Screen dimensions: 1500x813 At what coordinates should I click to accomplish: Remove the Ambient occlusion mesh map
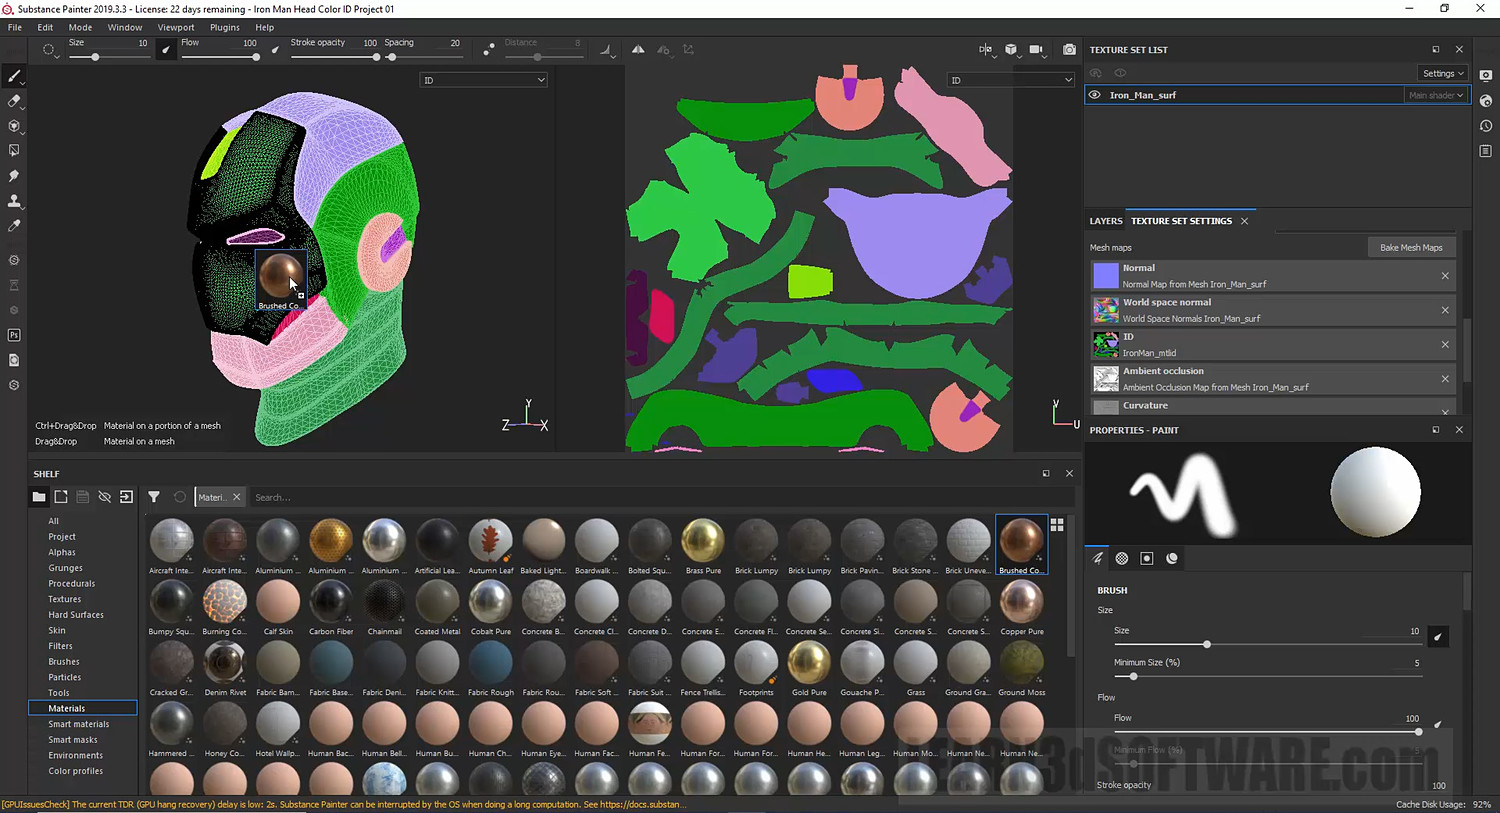click(x=1445, y=379)
